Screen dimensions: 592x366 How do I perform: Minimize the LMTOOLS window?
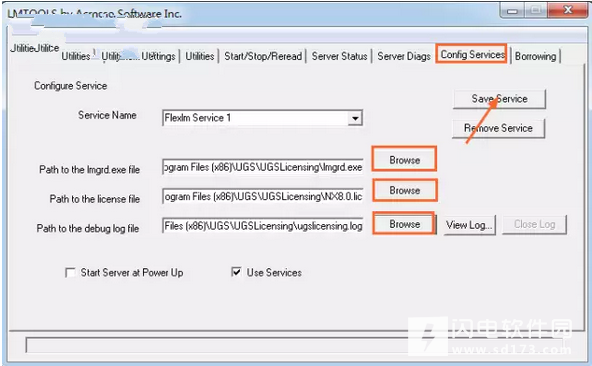pos(512,10)
